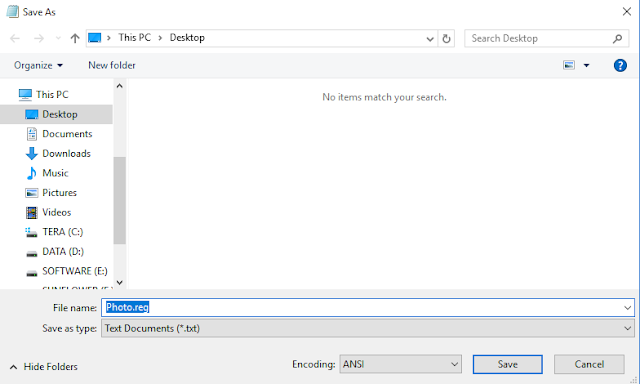Click the PC icon in address bar
This screenshot has width=640, height=384.
[x=95, y=38]
